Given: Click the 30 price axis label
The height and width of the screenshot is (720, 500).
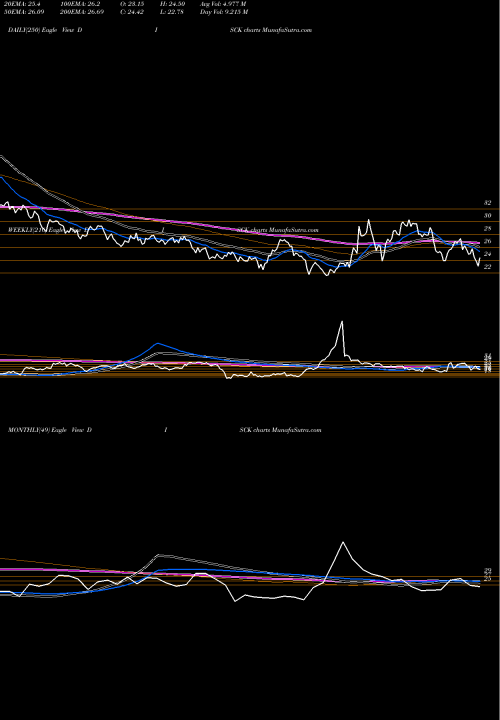Looking at the screenshot, I should pos(488,215).
